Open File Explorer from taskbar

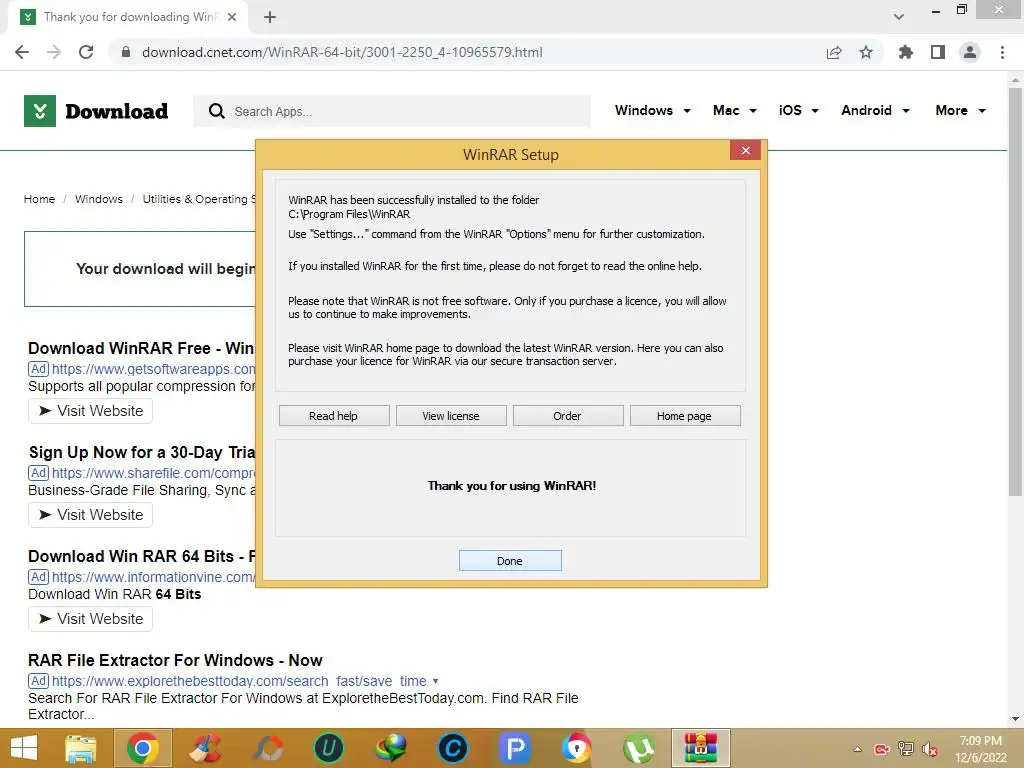[81, 748]
